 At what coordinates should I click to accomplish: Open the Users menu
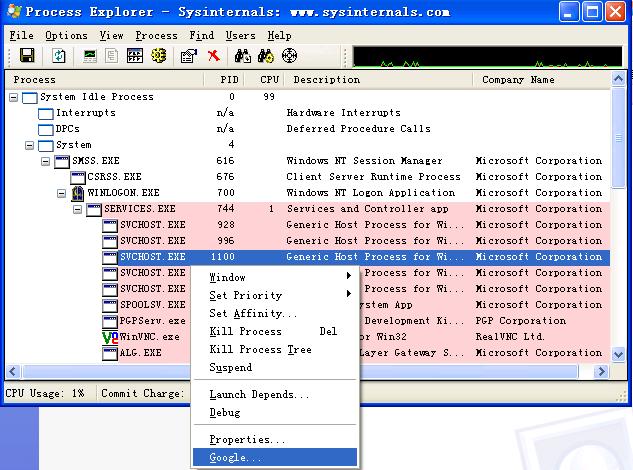tap(240, 36)
